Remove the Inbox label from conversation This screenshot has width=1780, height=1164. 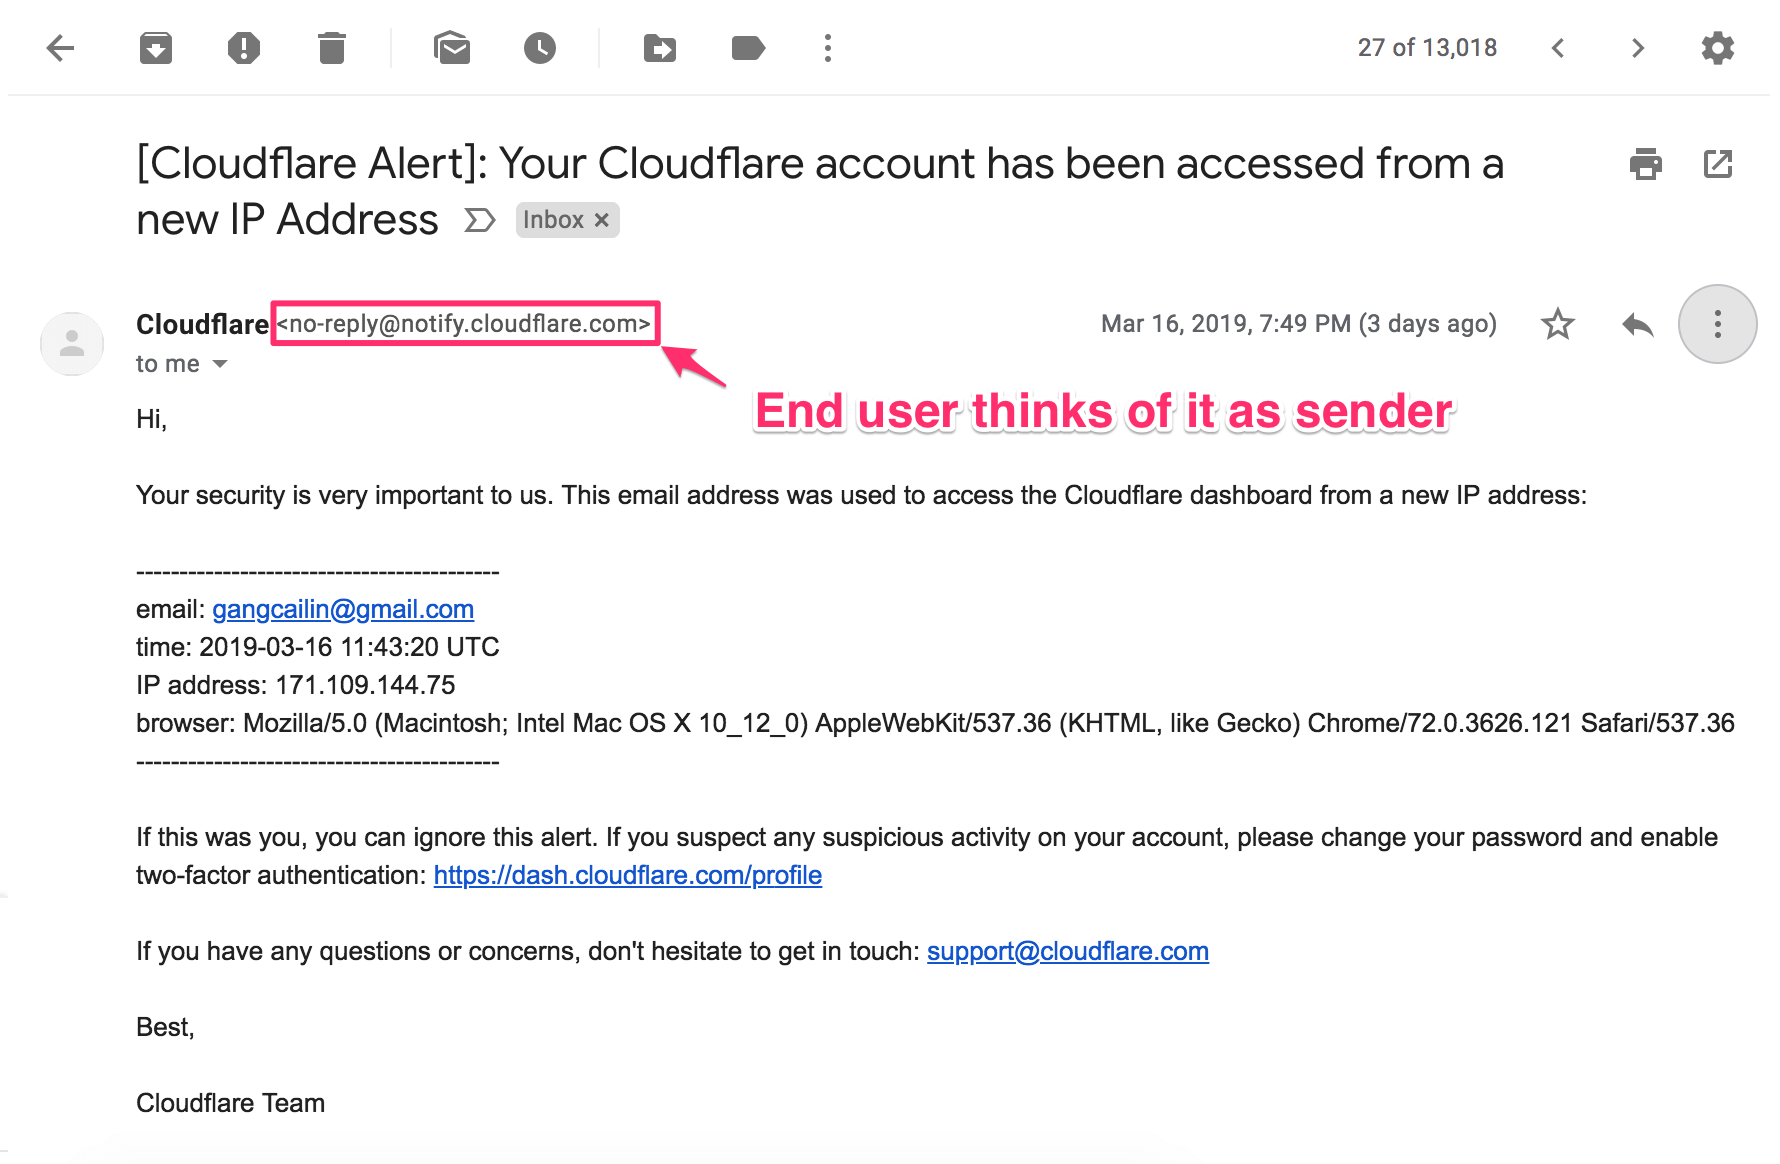pyautogui.click(x=602, y=220)
